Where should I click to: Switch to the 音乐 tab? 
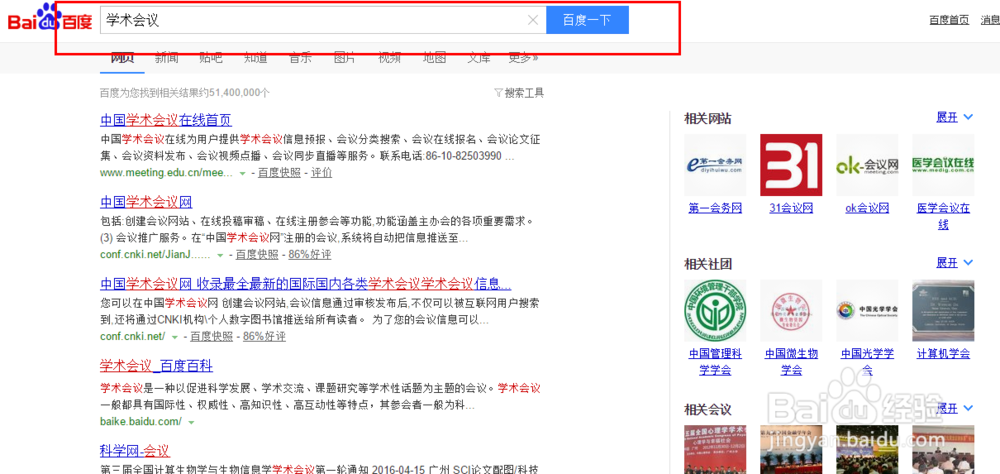300,57
